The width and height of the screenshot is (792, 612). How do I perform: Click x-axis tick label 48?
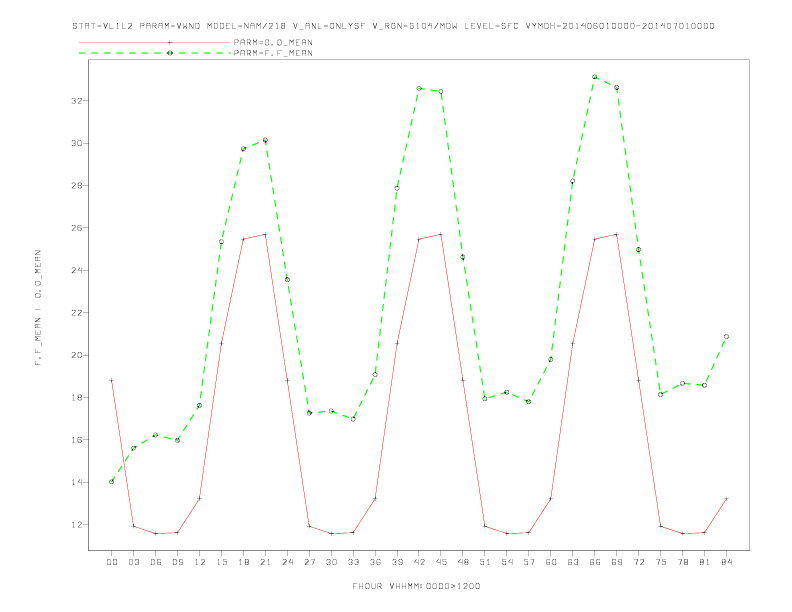click(x=463, y=562)
